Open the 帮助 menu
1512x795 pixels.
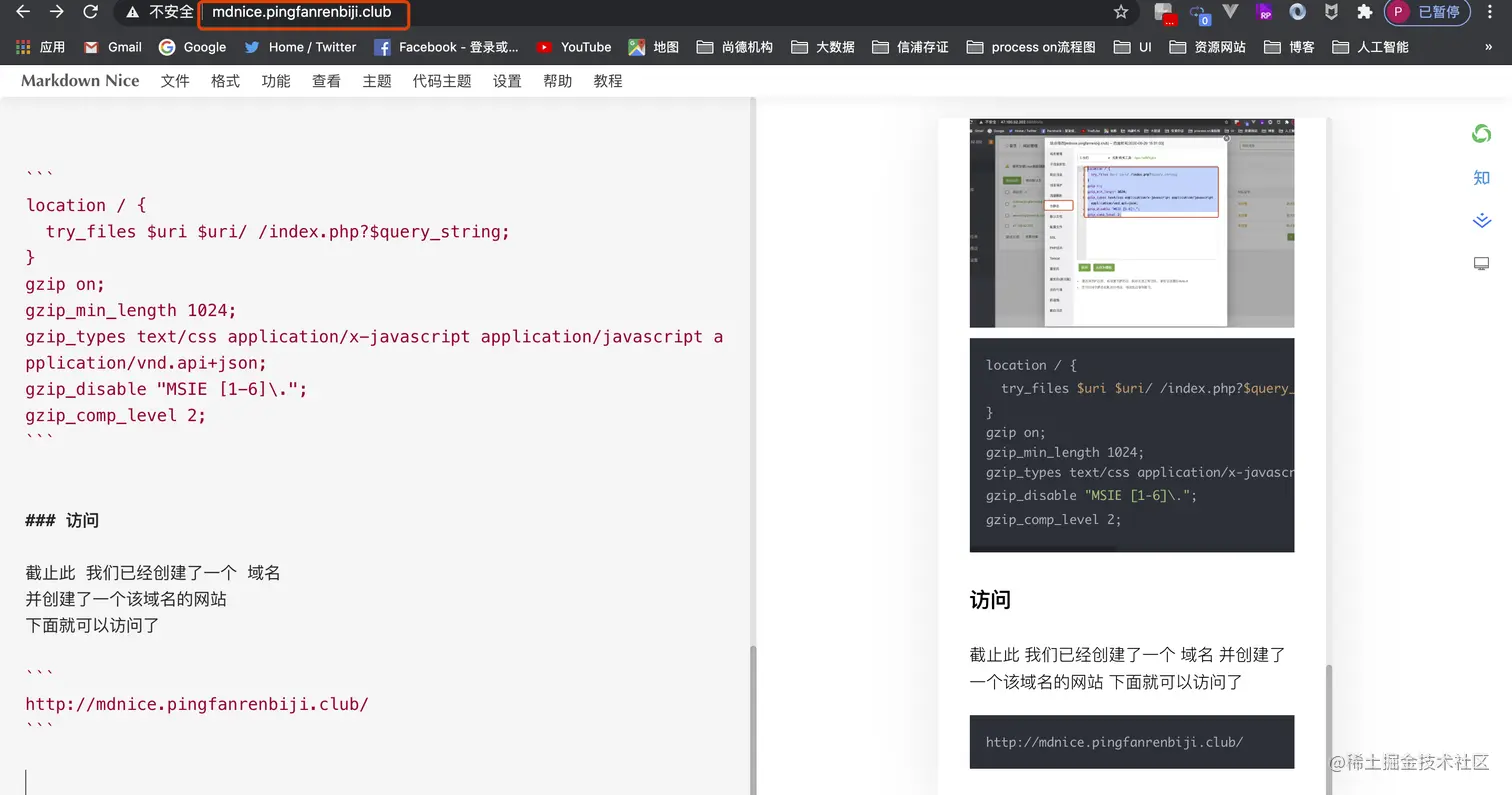tap(557, 81)
